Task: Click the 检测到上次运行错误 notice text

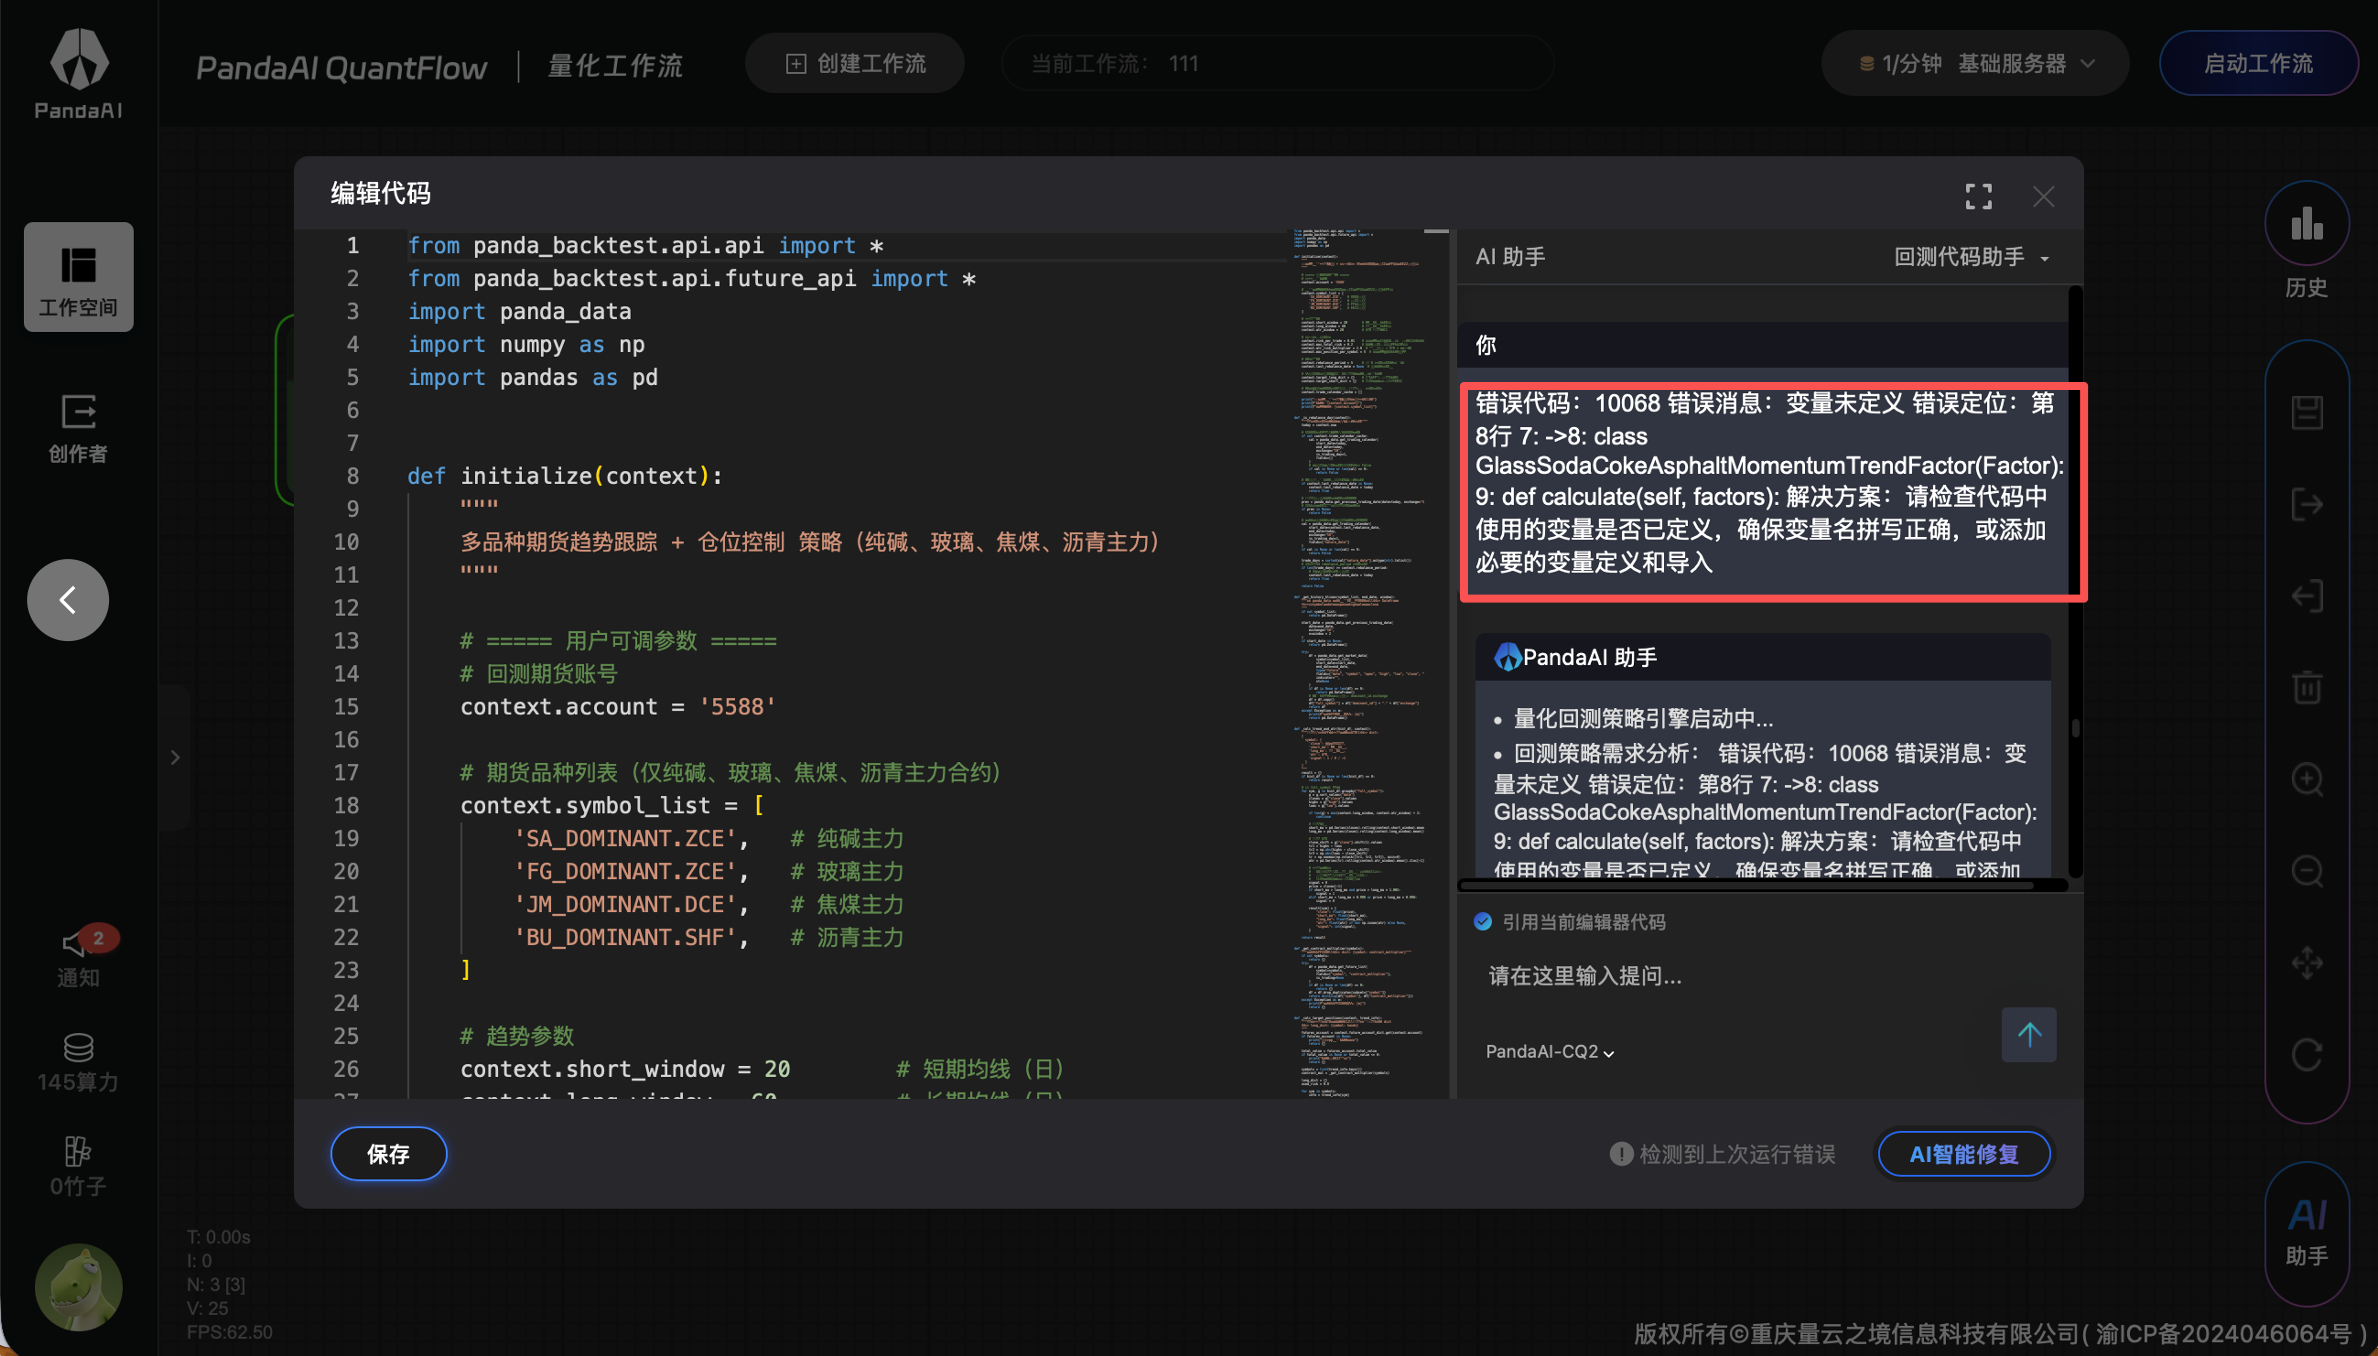Action: [x=1737, y=1155]
